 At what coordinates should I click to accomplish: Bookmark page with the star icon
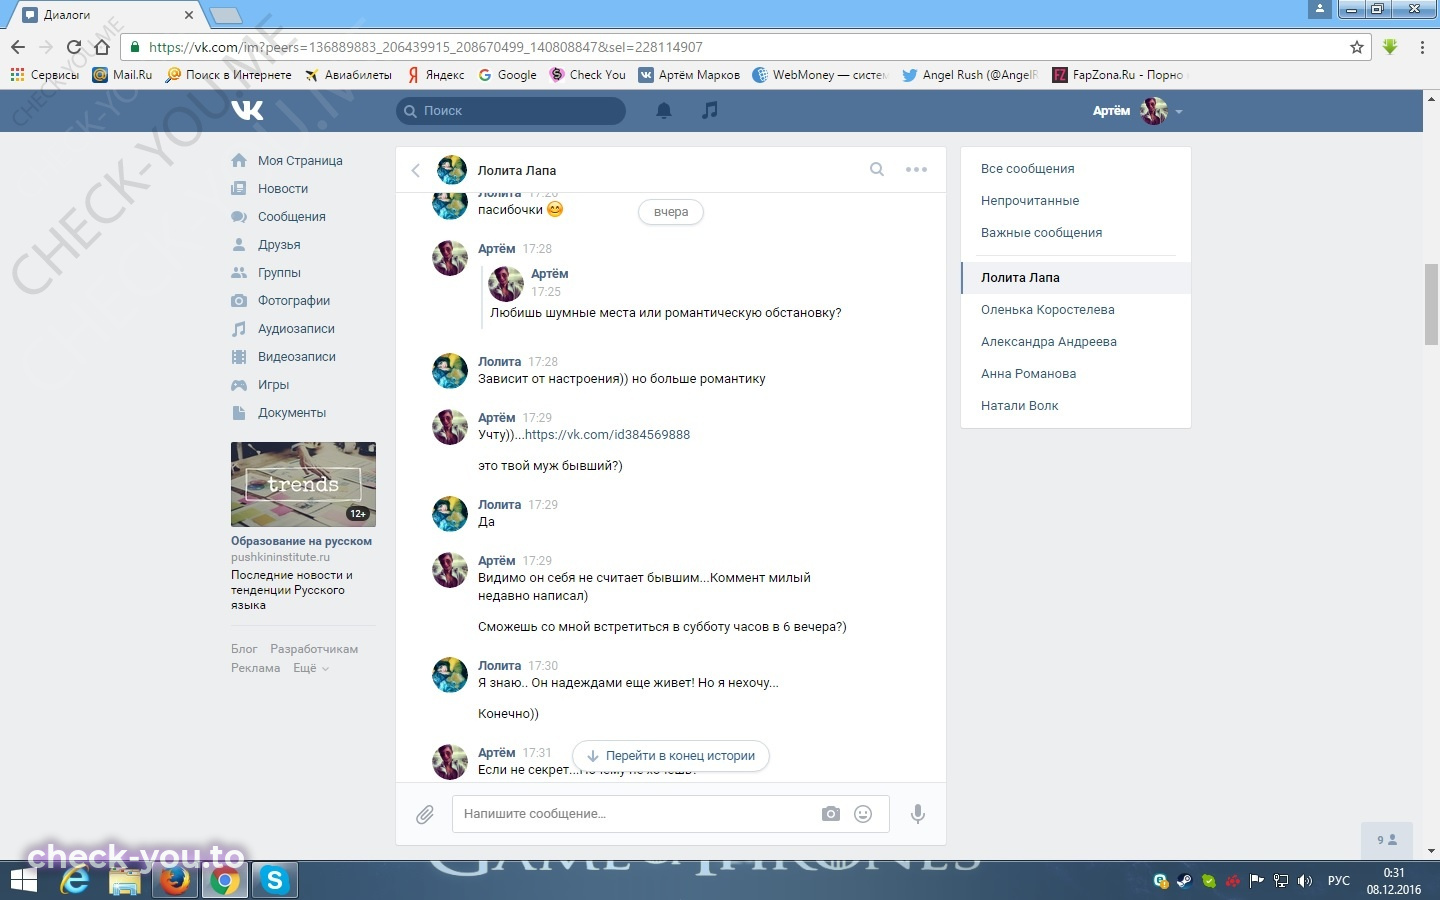[1357, 47]
